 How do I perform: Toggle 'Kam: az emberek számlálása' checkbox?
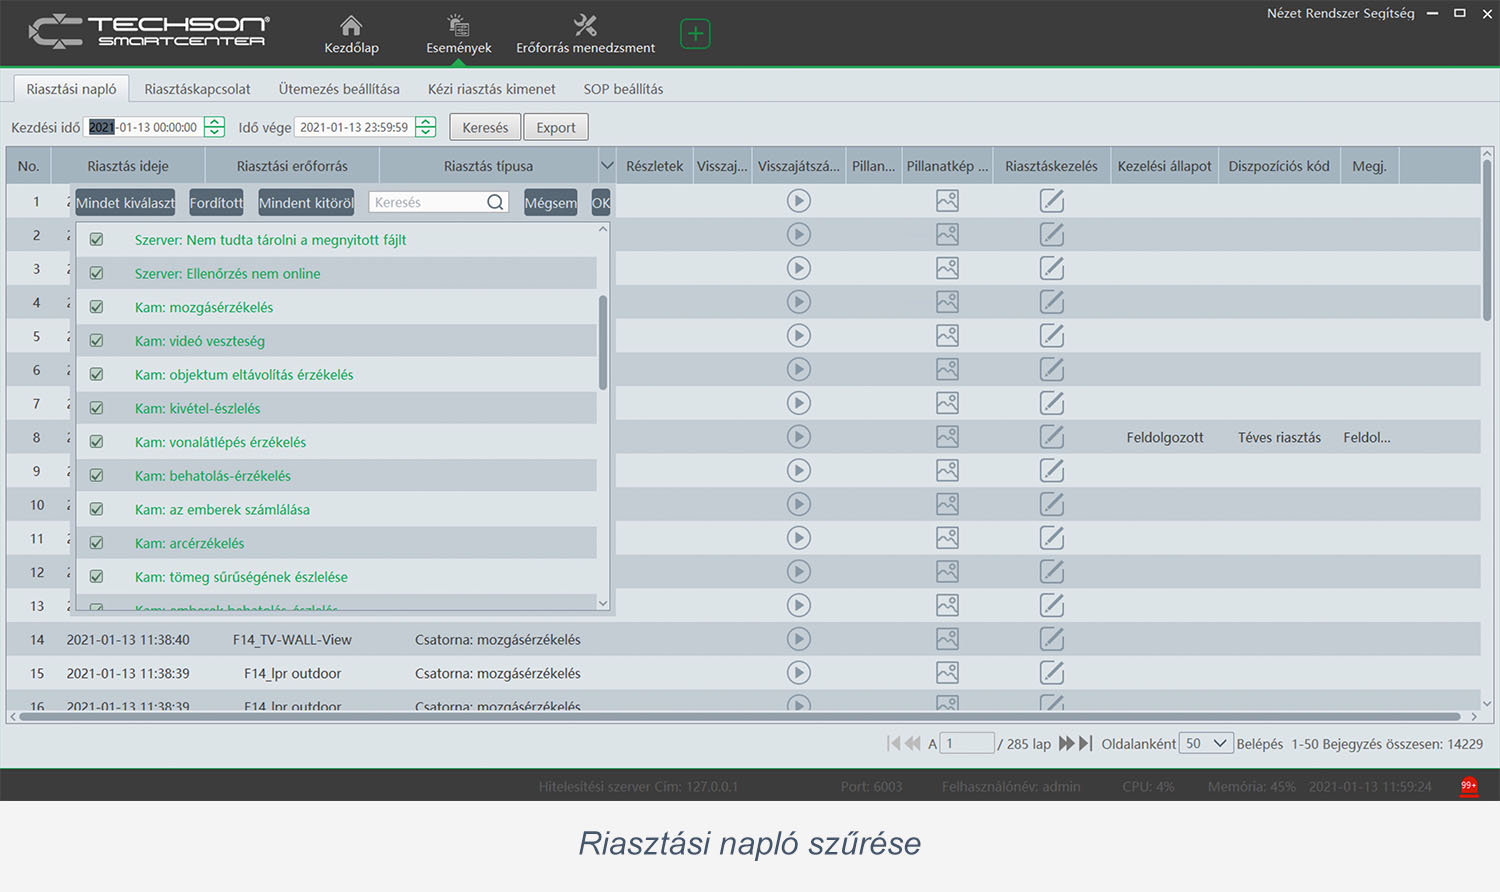pyautogui.click(x=97, y=509)
